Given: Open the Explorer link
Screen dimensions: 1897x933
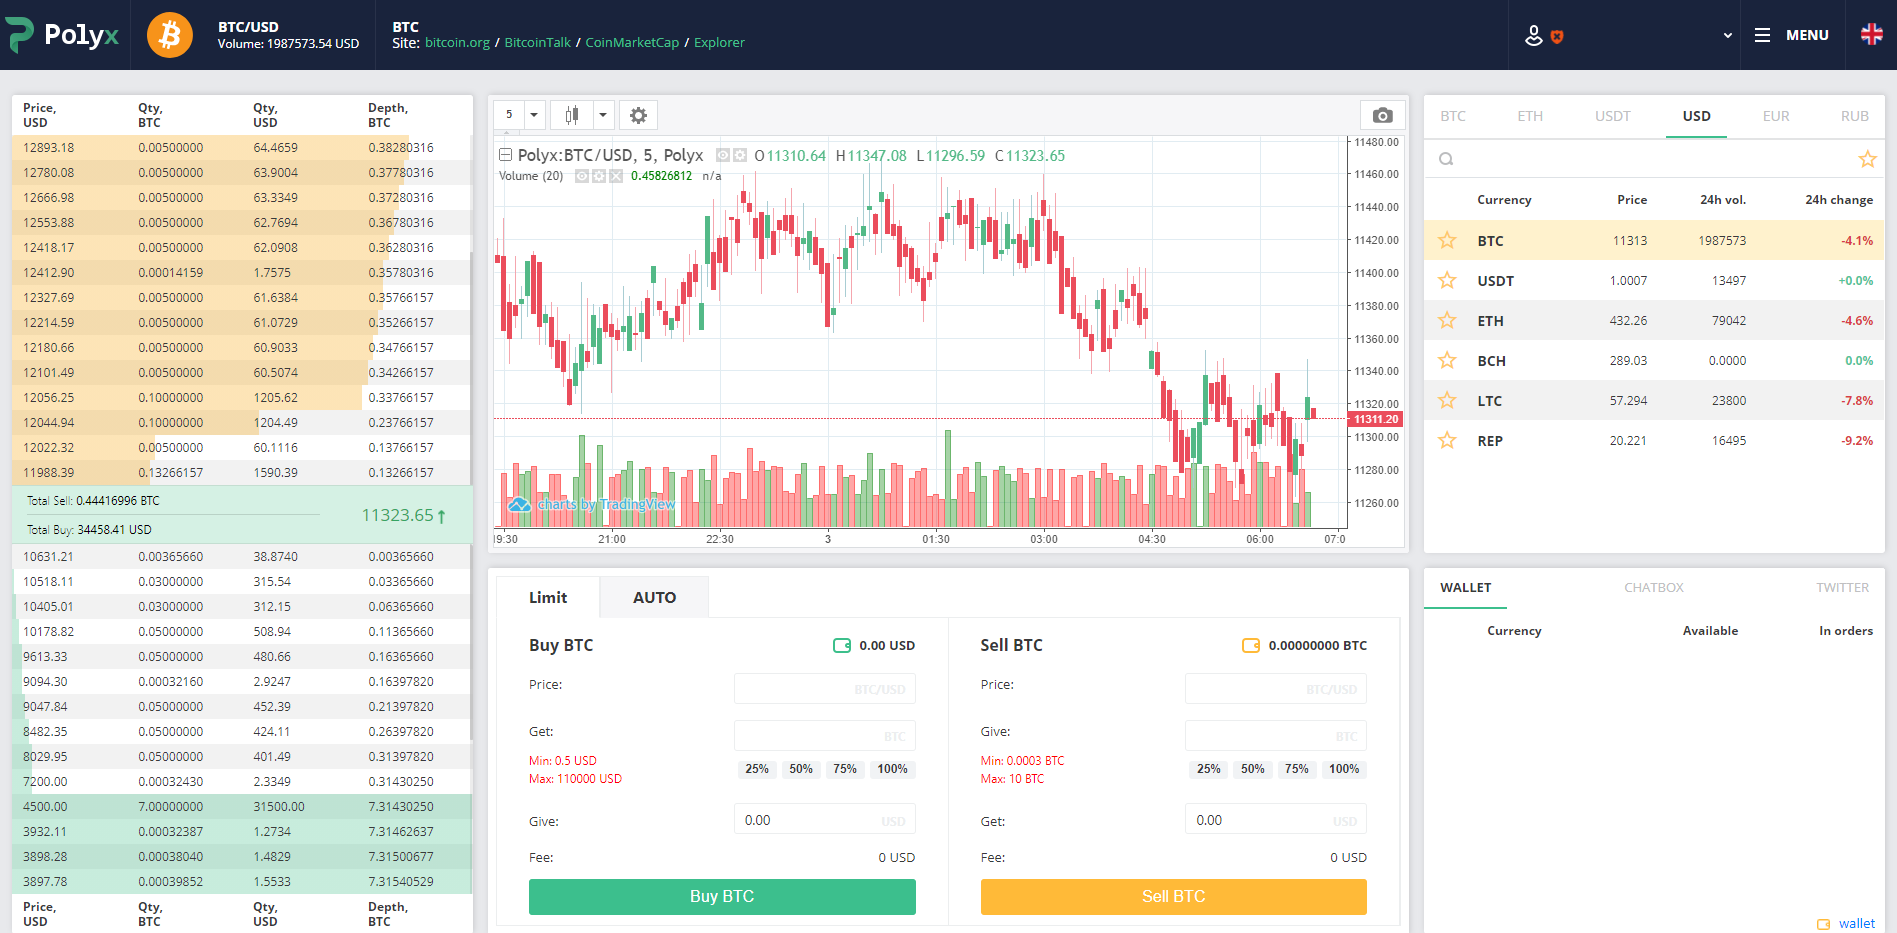Looking at the screenshot, I should (719, 43).
